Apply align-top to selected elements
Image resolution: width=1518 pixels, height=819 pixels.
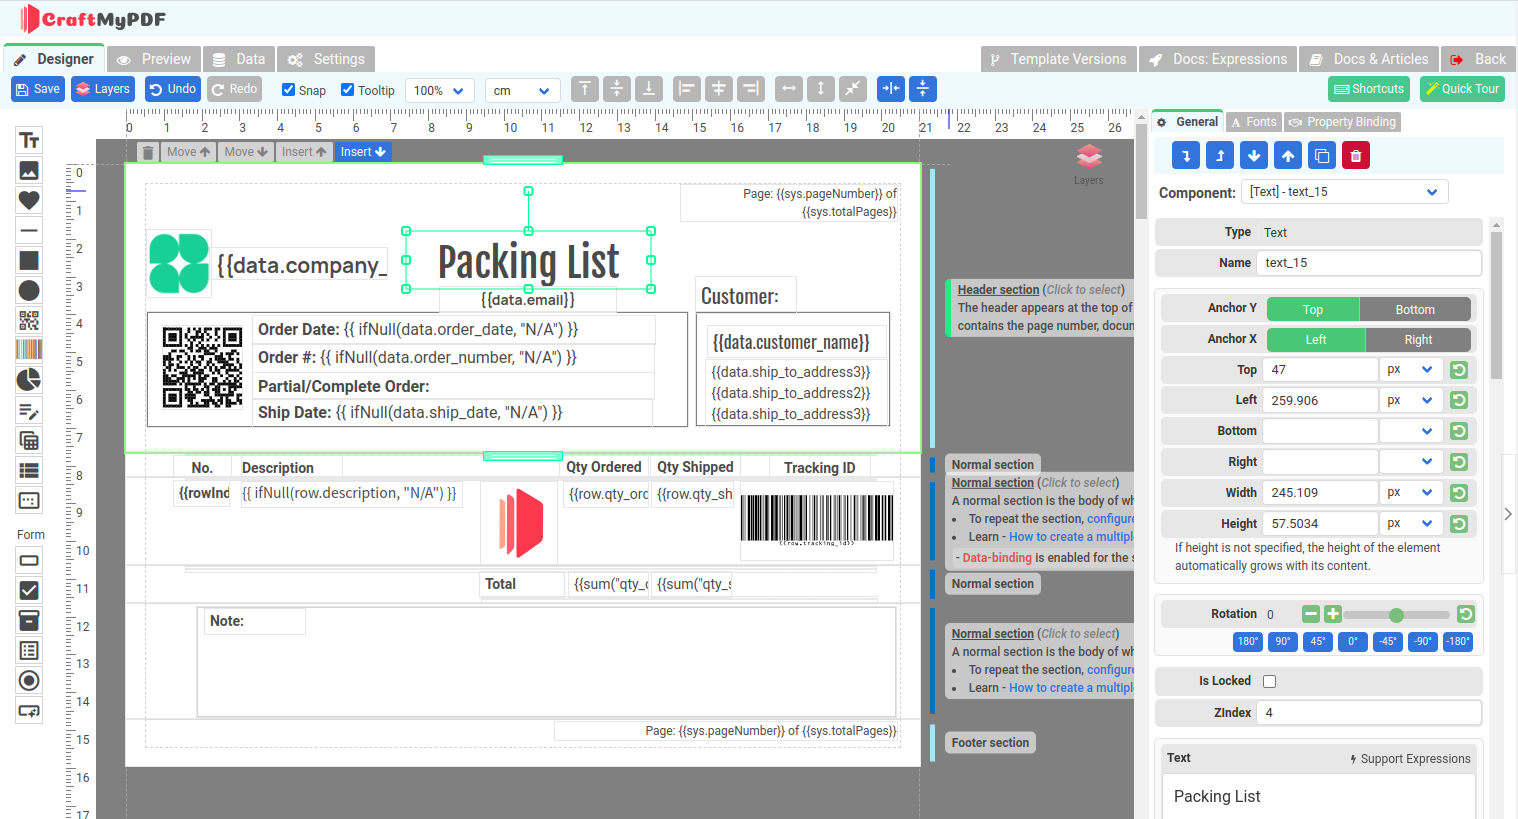pyautogui.click(x=584, y=89)
